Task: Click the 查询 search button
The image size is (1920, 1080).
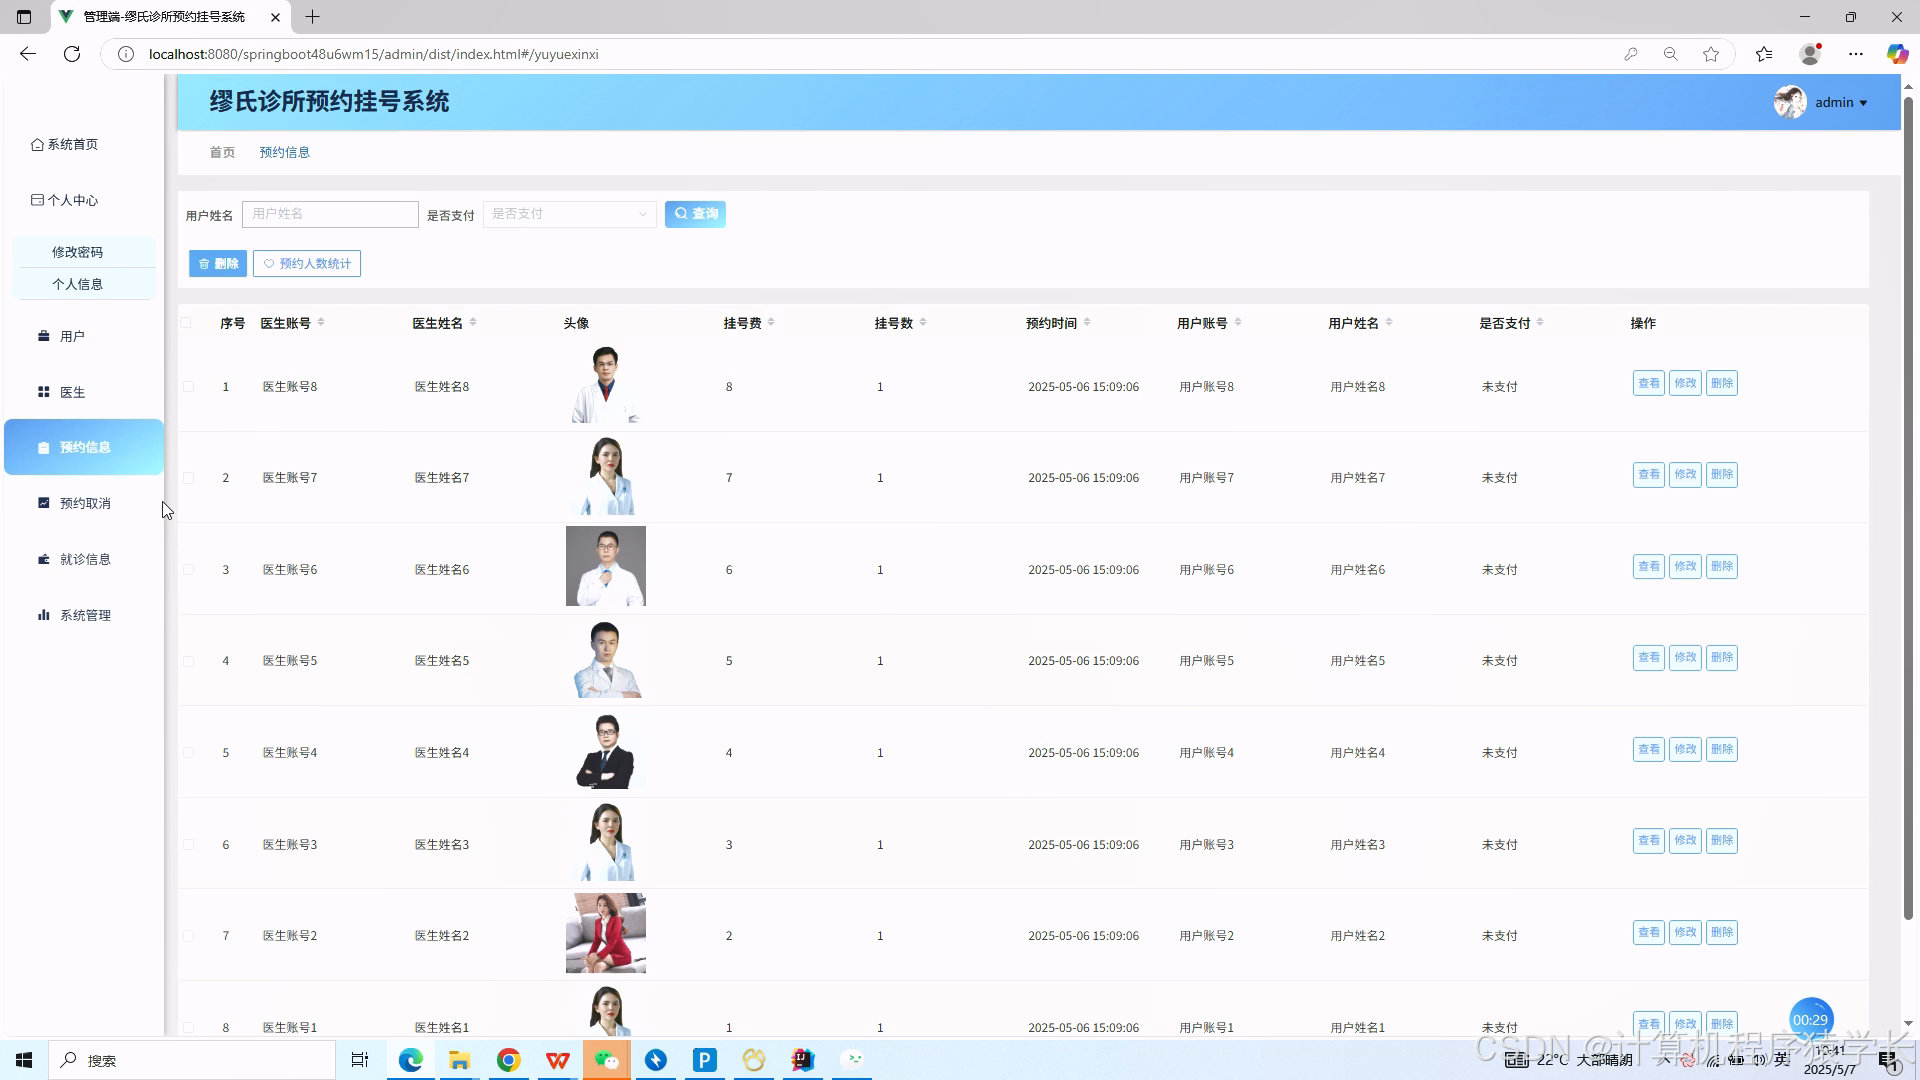Action: (x=695, y=214)
